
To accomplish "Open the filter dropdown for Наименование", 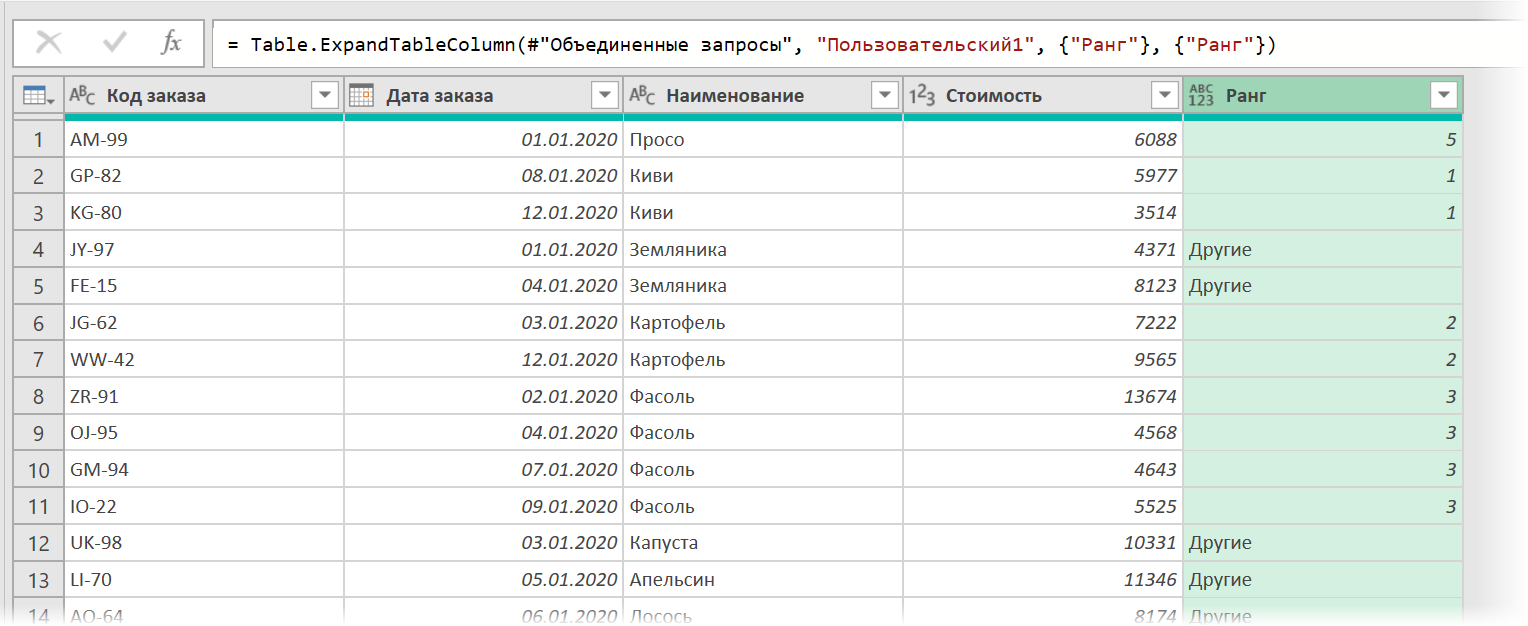I will 884,96.
